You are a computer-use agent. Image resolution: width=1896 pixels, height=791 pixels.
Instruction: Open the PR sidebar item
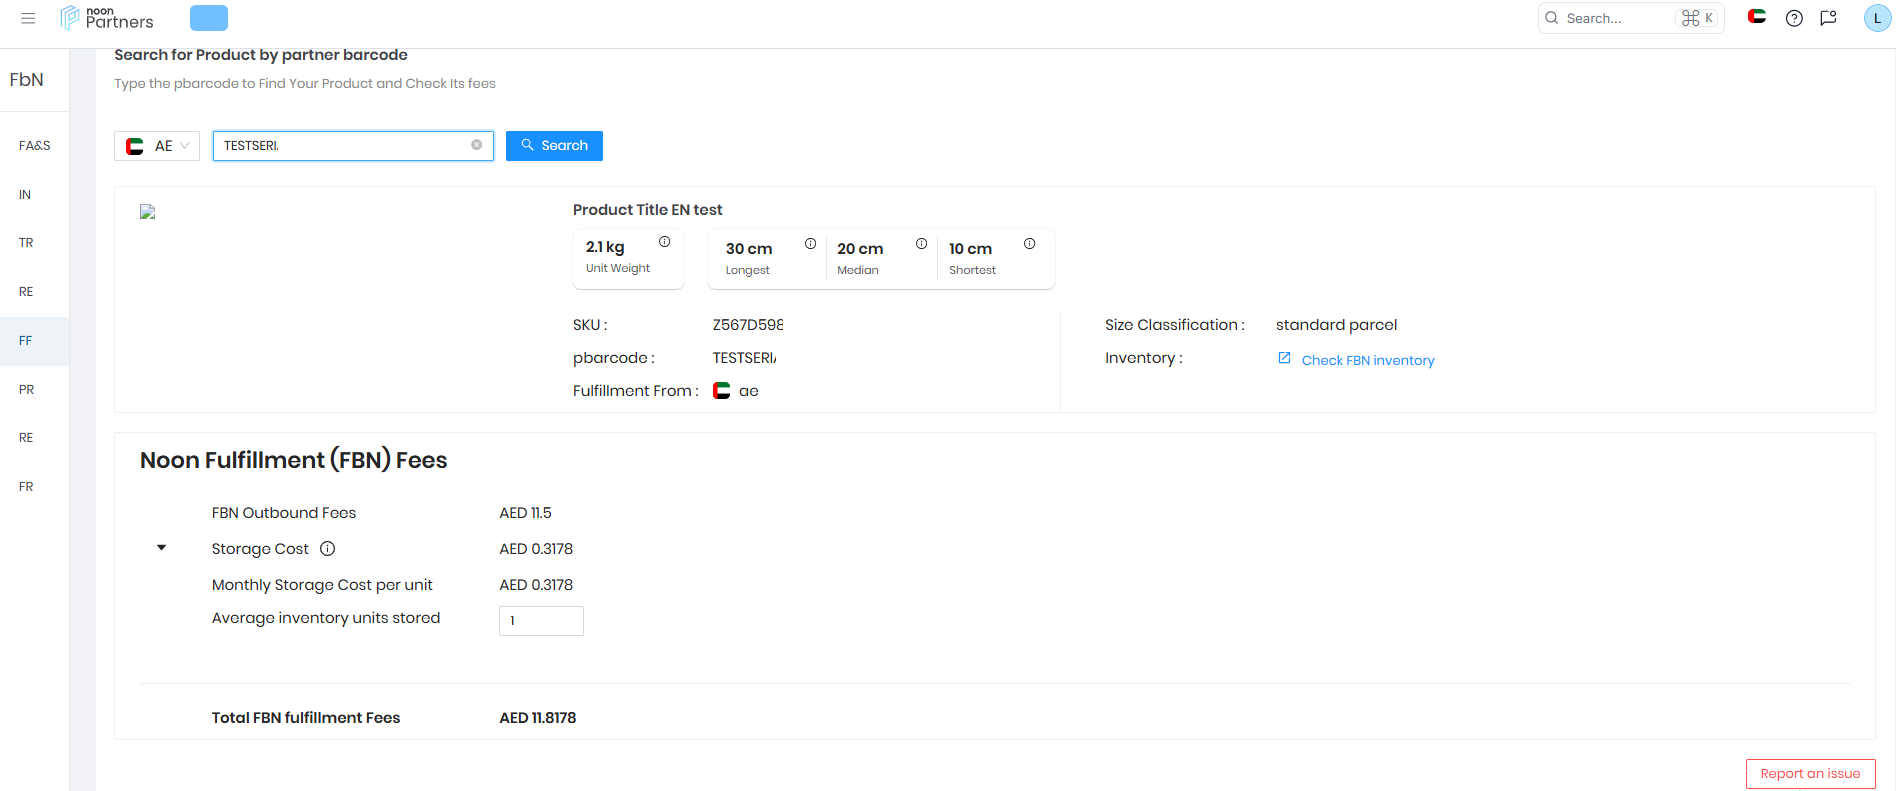click(34, 390)
